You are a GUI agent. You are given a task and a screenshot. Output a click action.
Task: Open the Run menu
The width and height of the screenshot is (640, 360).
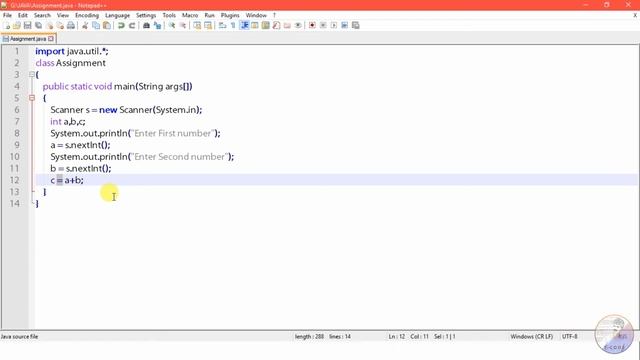click(x=209, y=15)
